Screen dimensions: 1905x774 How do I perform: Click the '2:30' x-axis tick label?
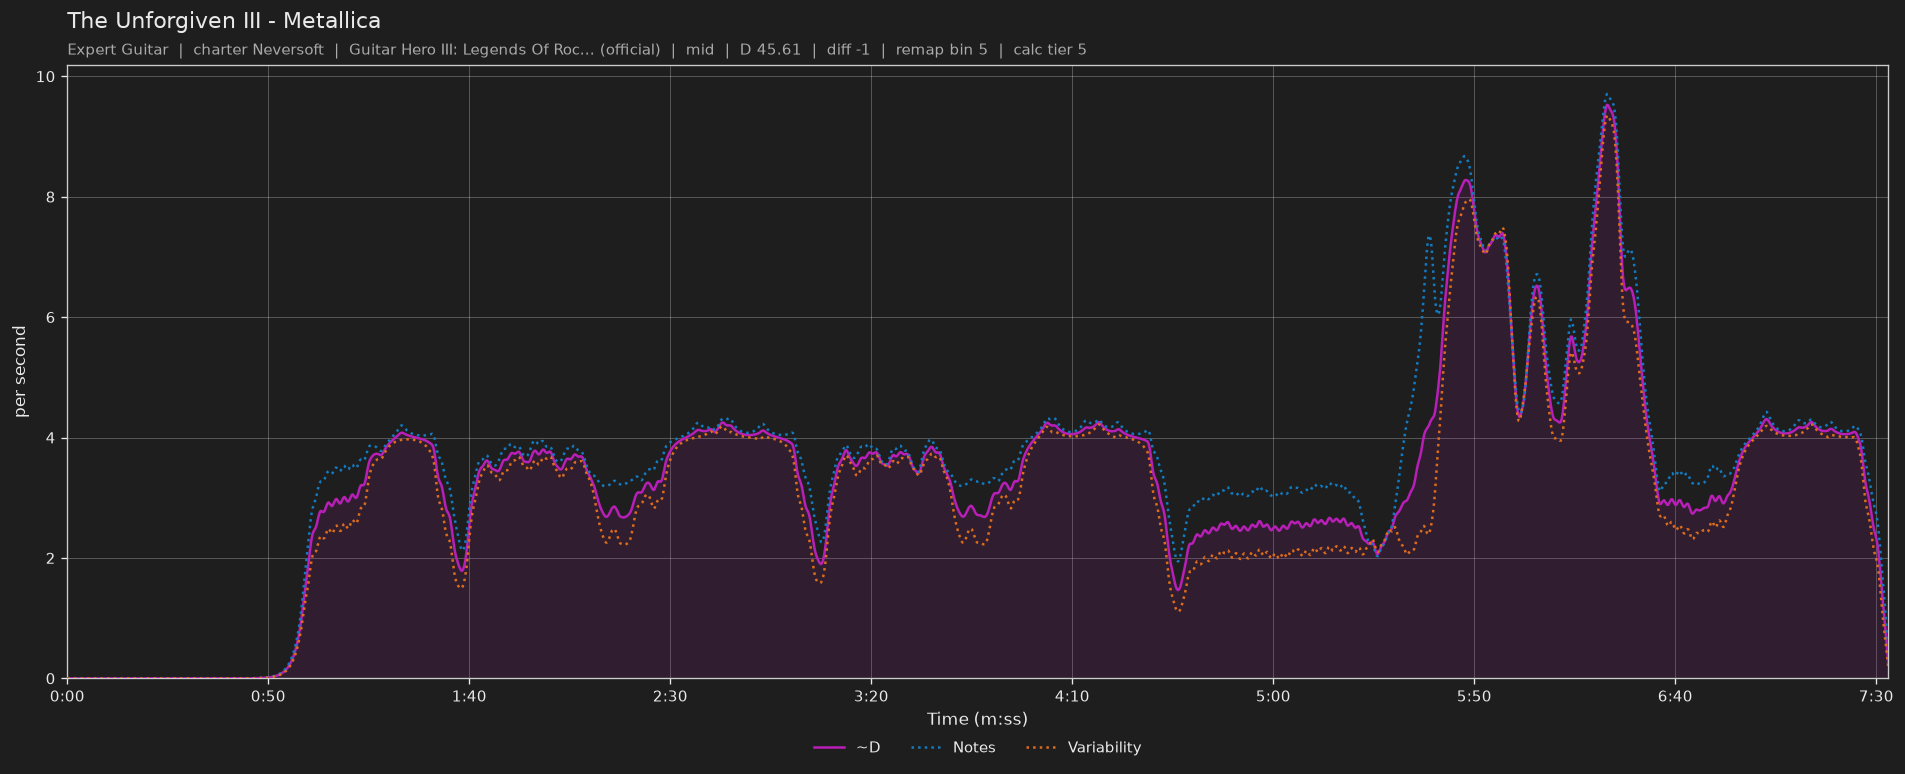coord(670,696)
